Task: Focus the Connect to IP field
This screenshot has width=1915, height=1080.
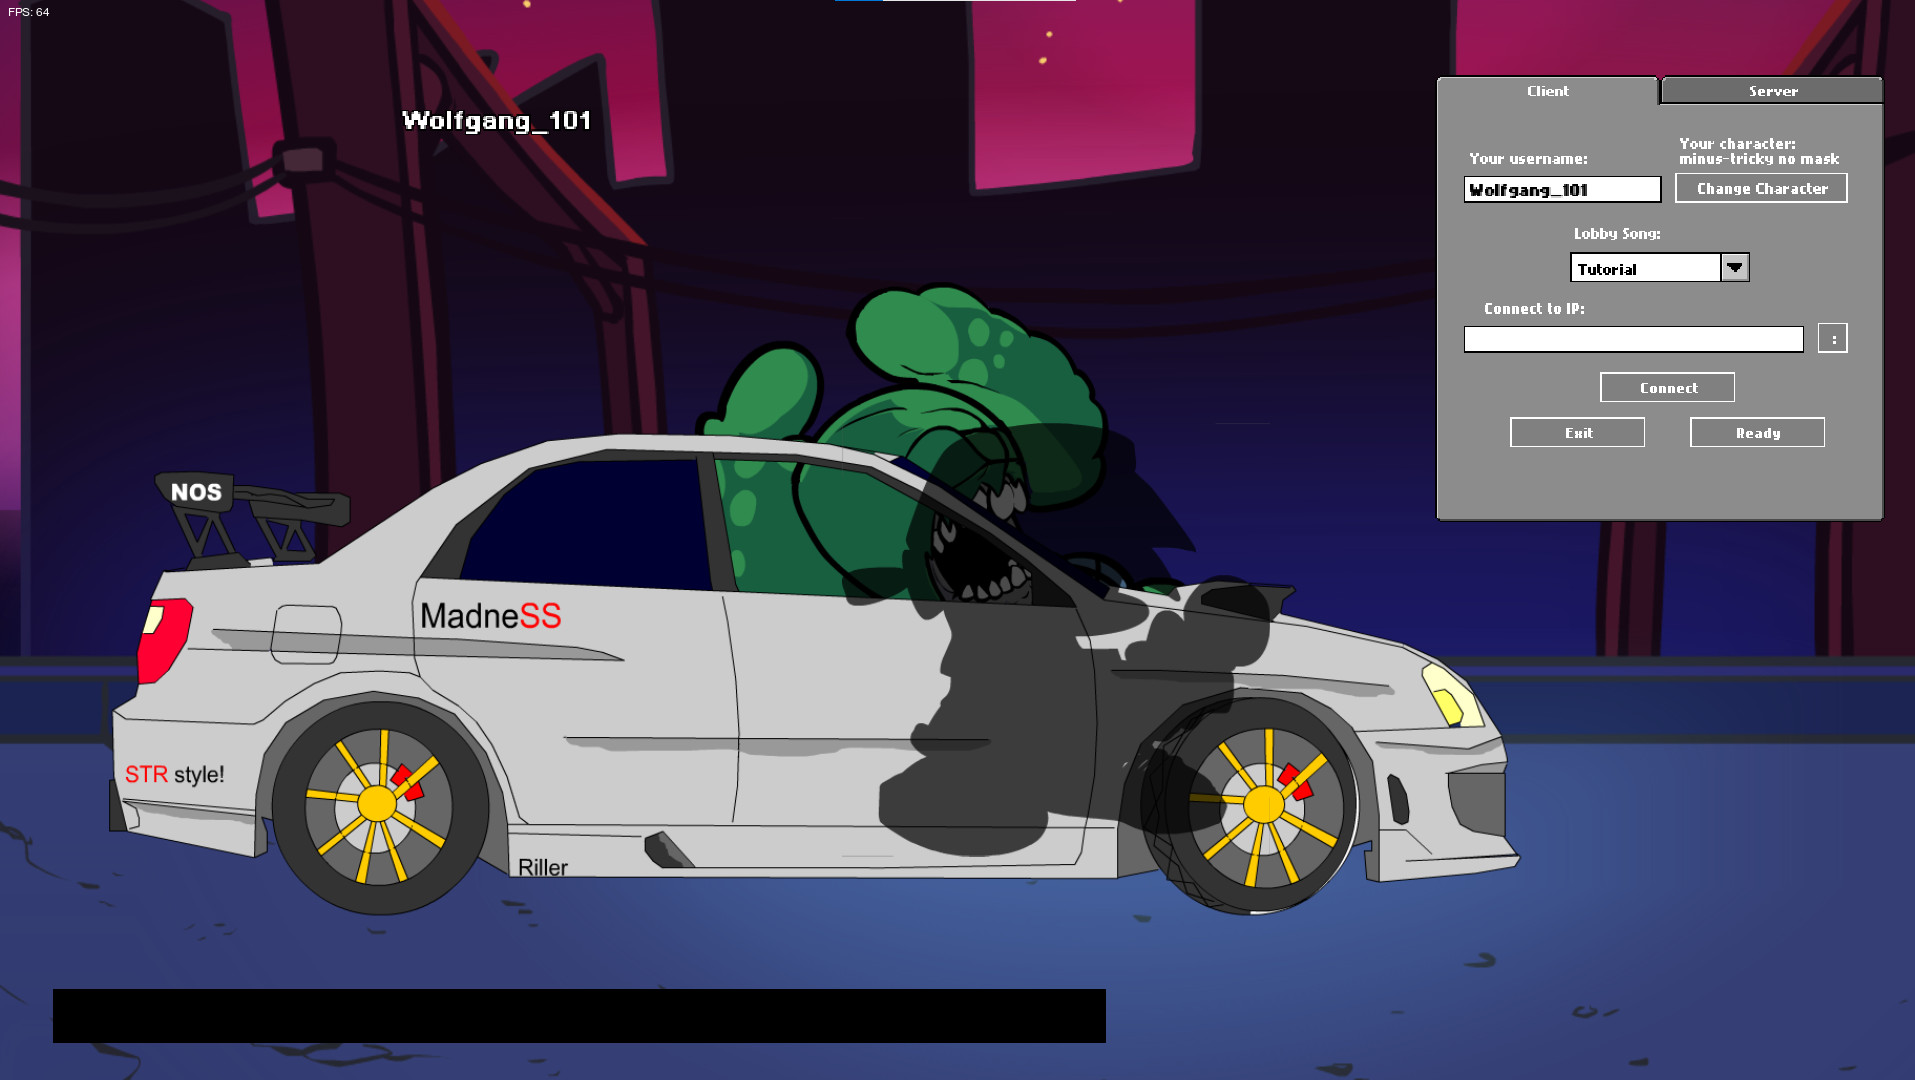Action: (1633, 339)
